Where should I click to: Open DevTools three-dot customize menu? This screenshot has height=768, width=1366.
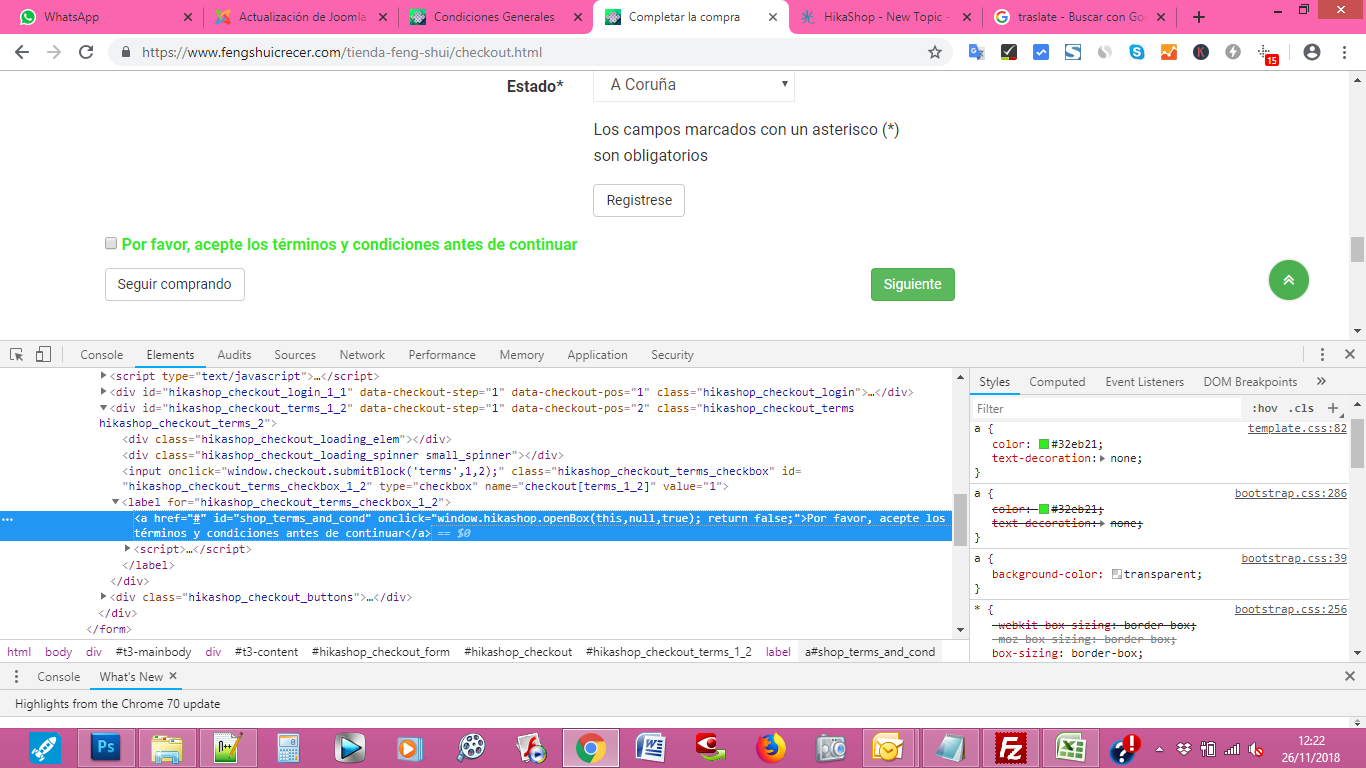click(x=1322, y=355)
